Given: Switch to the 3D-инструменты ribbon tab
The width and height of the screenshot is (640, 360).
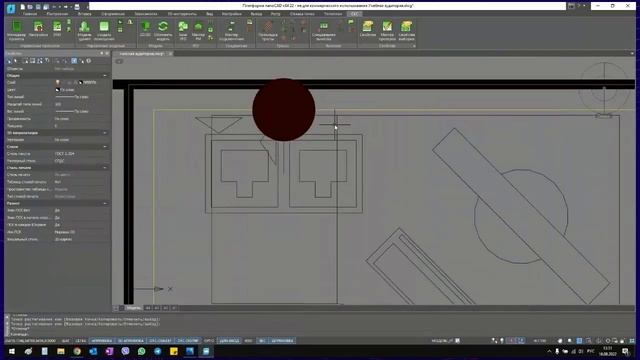Looking at the screenshot, I should (182, 14).
